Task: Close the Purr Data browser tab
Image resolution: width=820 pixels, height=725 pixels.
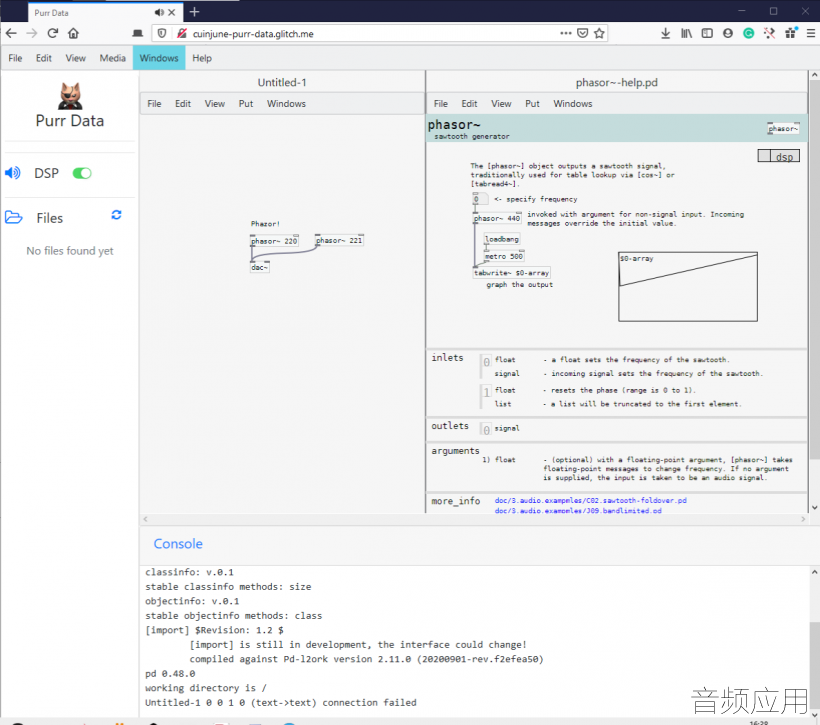Action: click(x=172, y=13)
